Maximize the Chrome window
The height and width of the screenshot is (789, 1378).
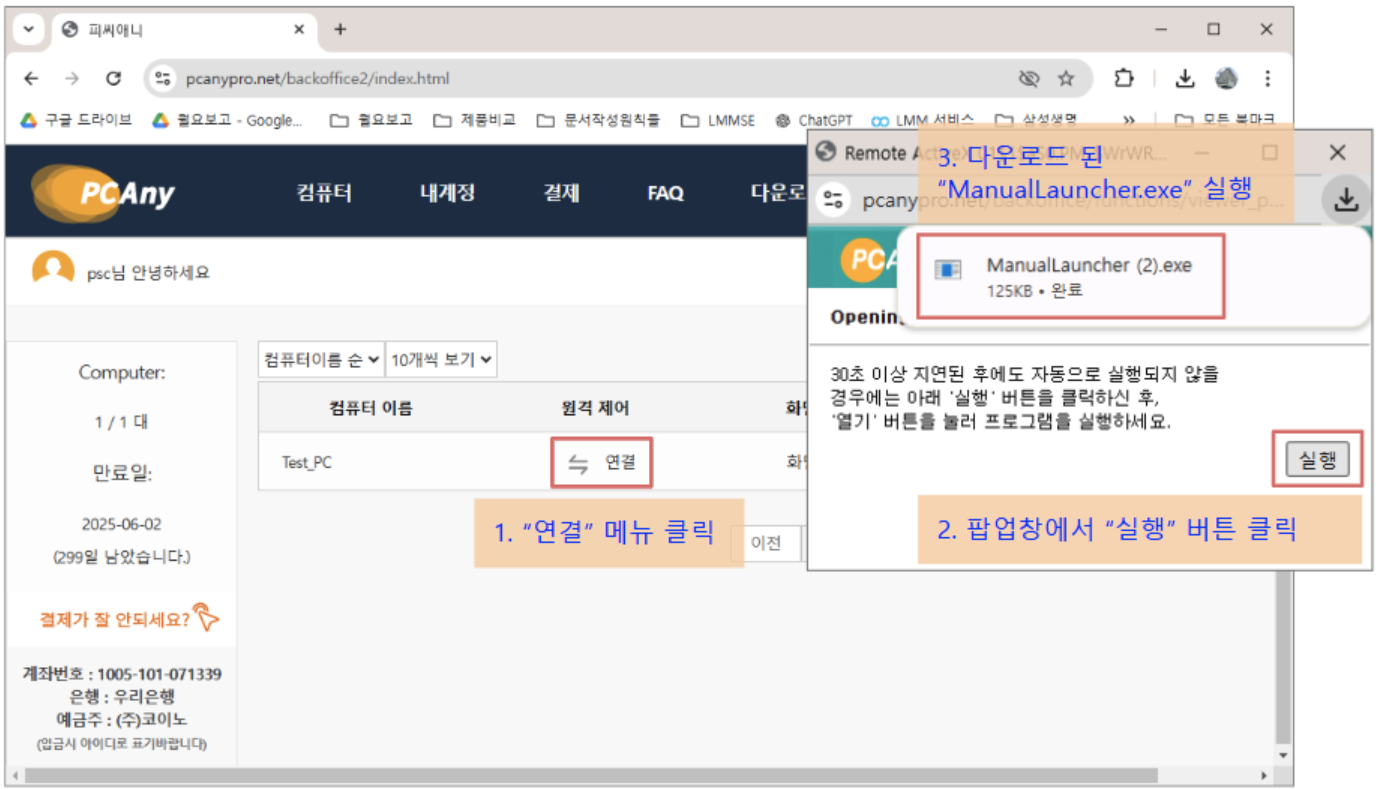click(1213, 30)
